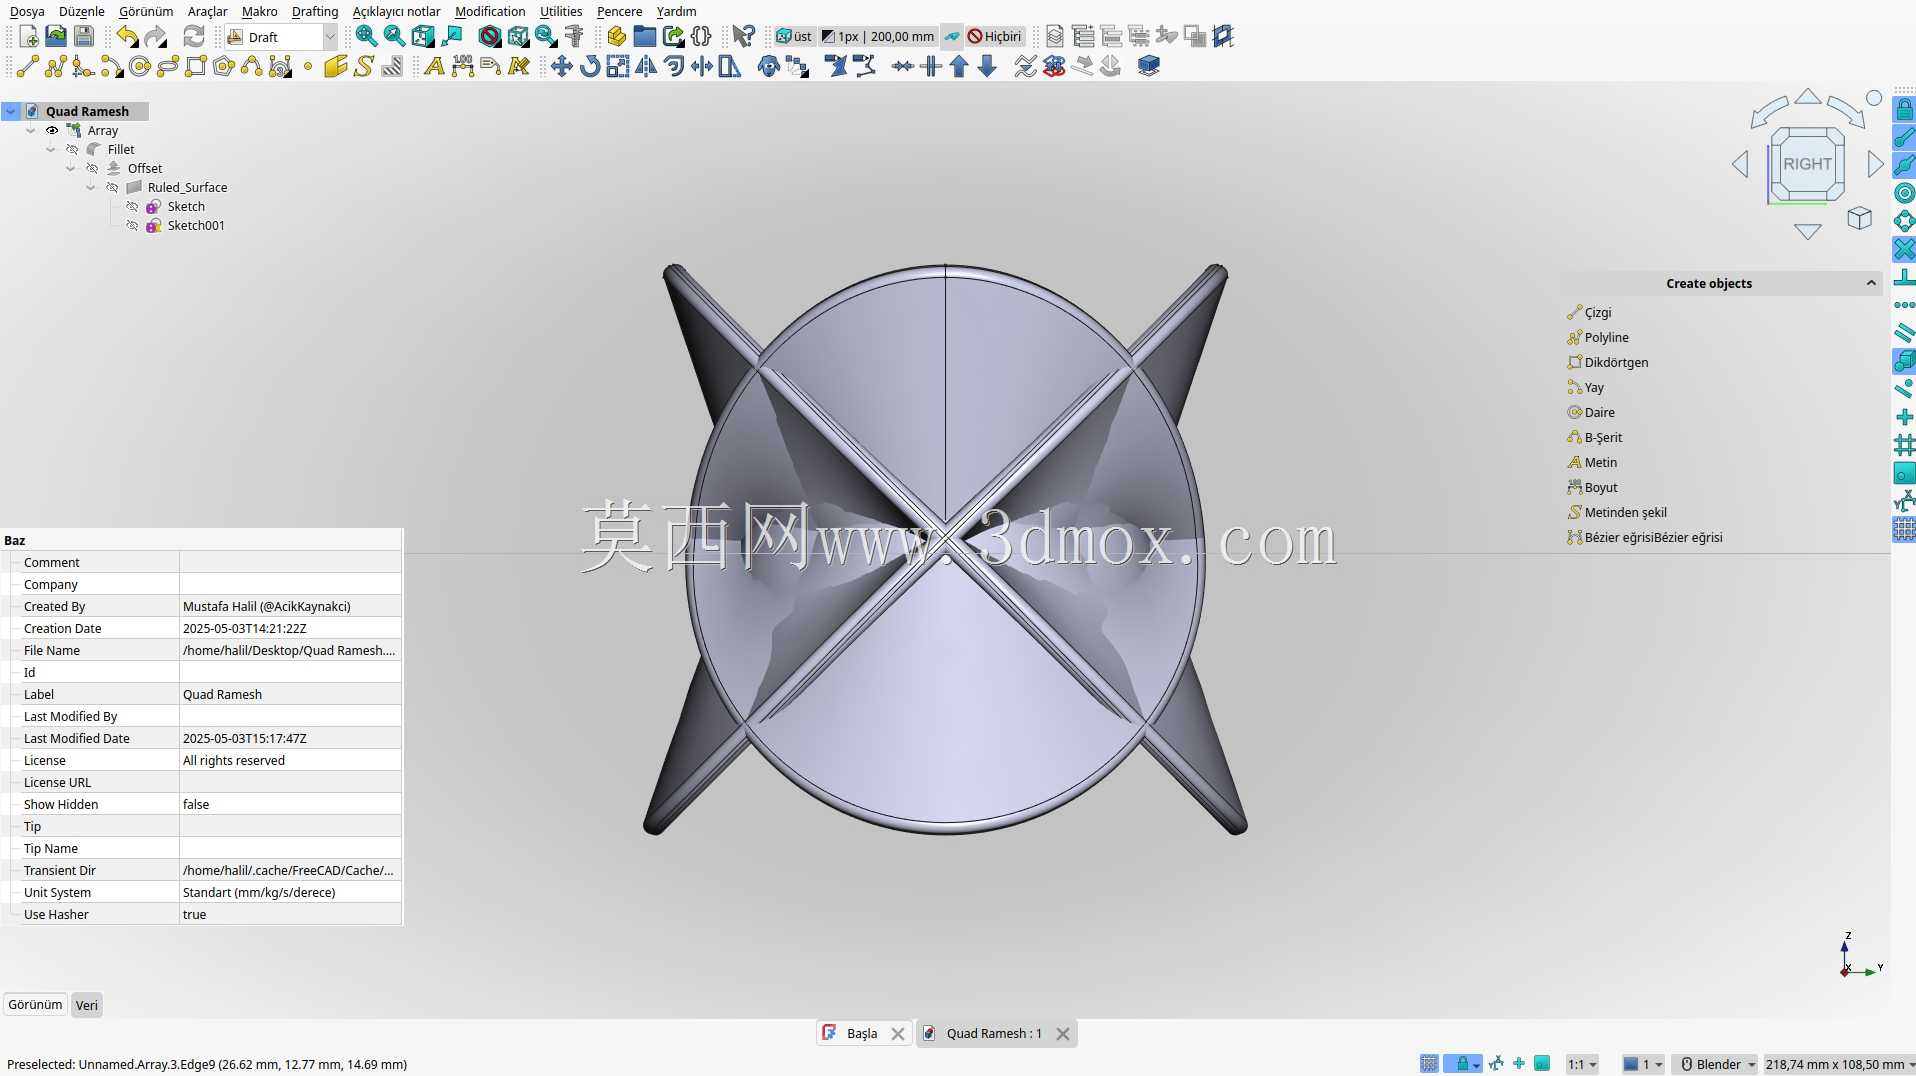Refresh/recompute the document
1916x1076 pixels.
pos(194,37)
